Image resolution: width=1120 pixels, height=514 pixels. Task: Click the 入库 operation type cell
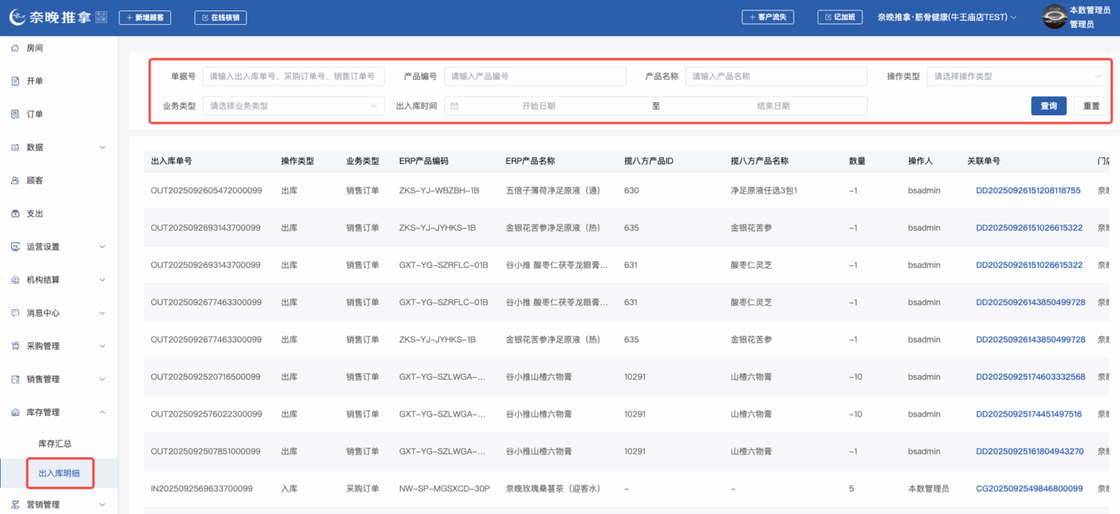point(289,488)
